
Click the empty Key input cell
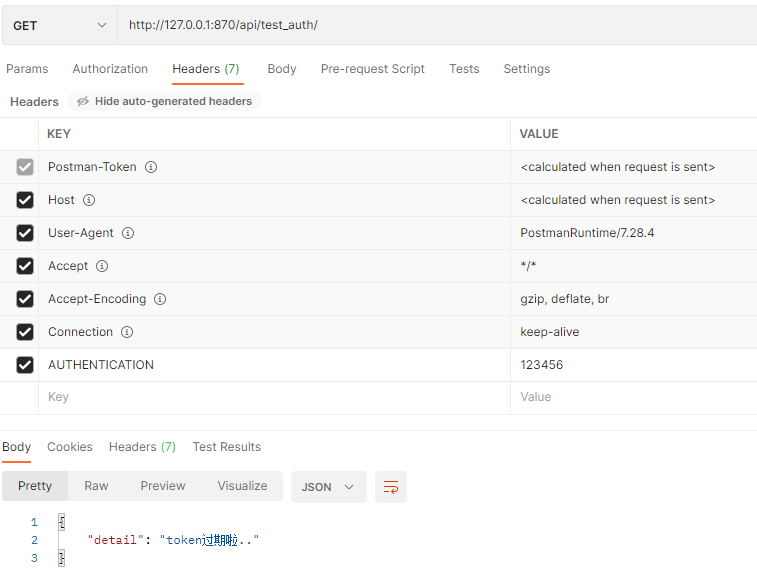270,397
